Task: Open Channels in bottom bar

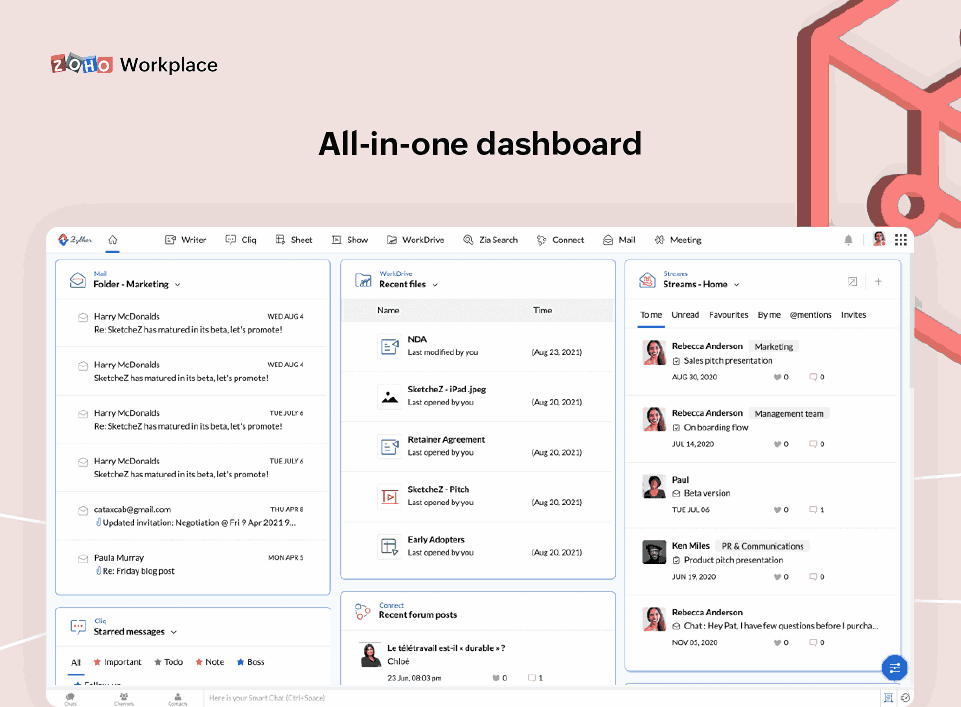Action: tap(124, 699)
